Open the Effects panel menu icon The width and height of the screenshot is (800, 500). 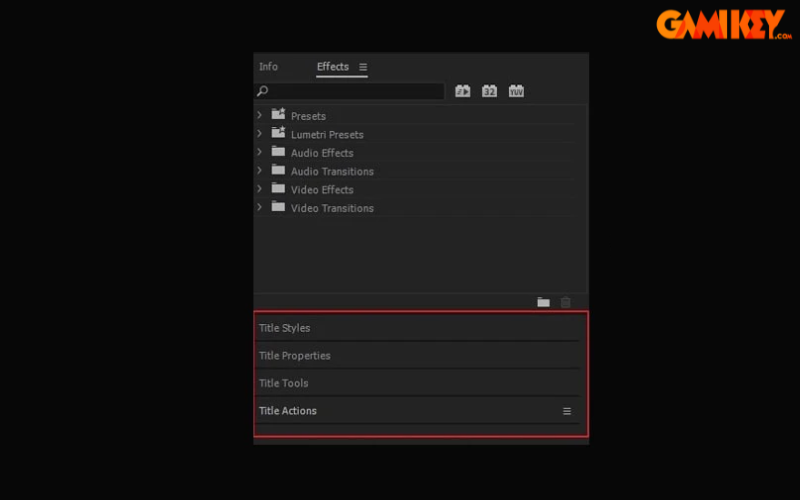(x=363, y=67)
